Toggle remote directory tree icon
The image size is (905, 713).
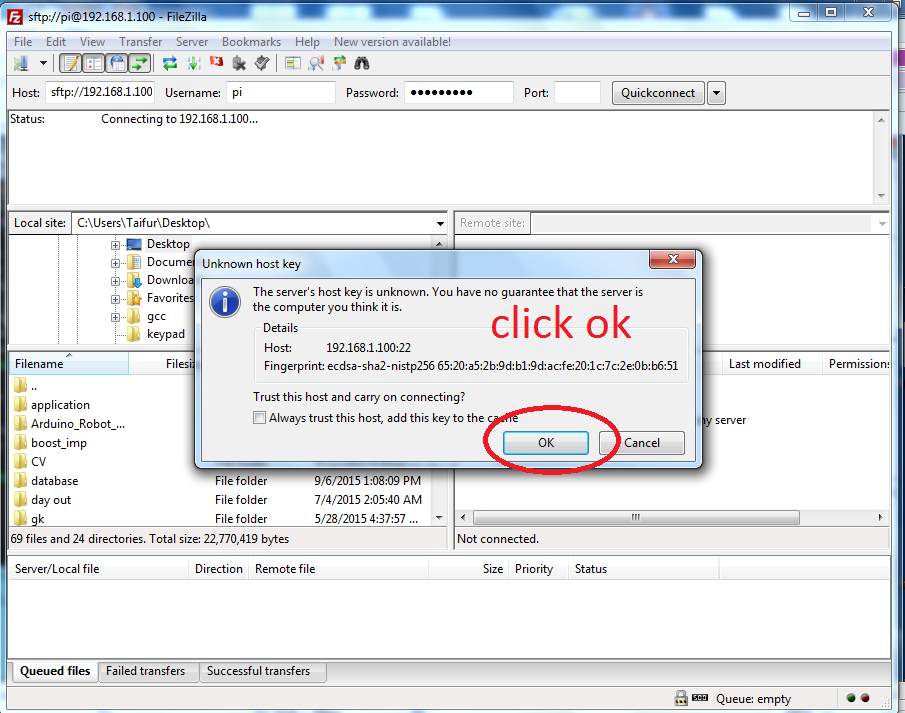[x=117, y=63]
